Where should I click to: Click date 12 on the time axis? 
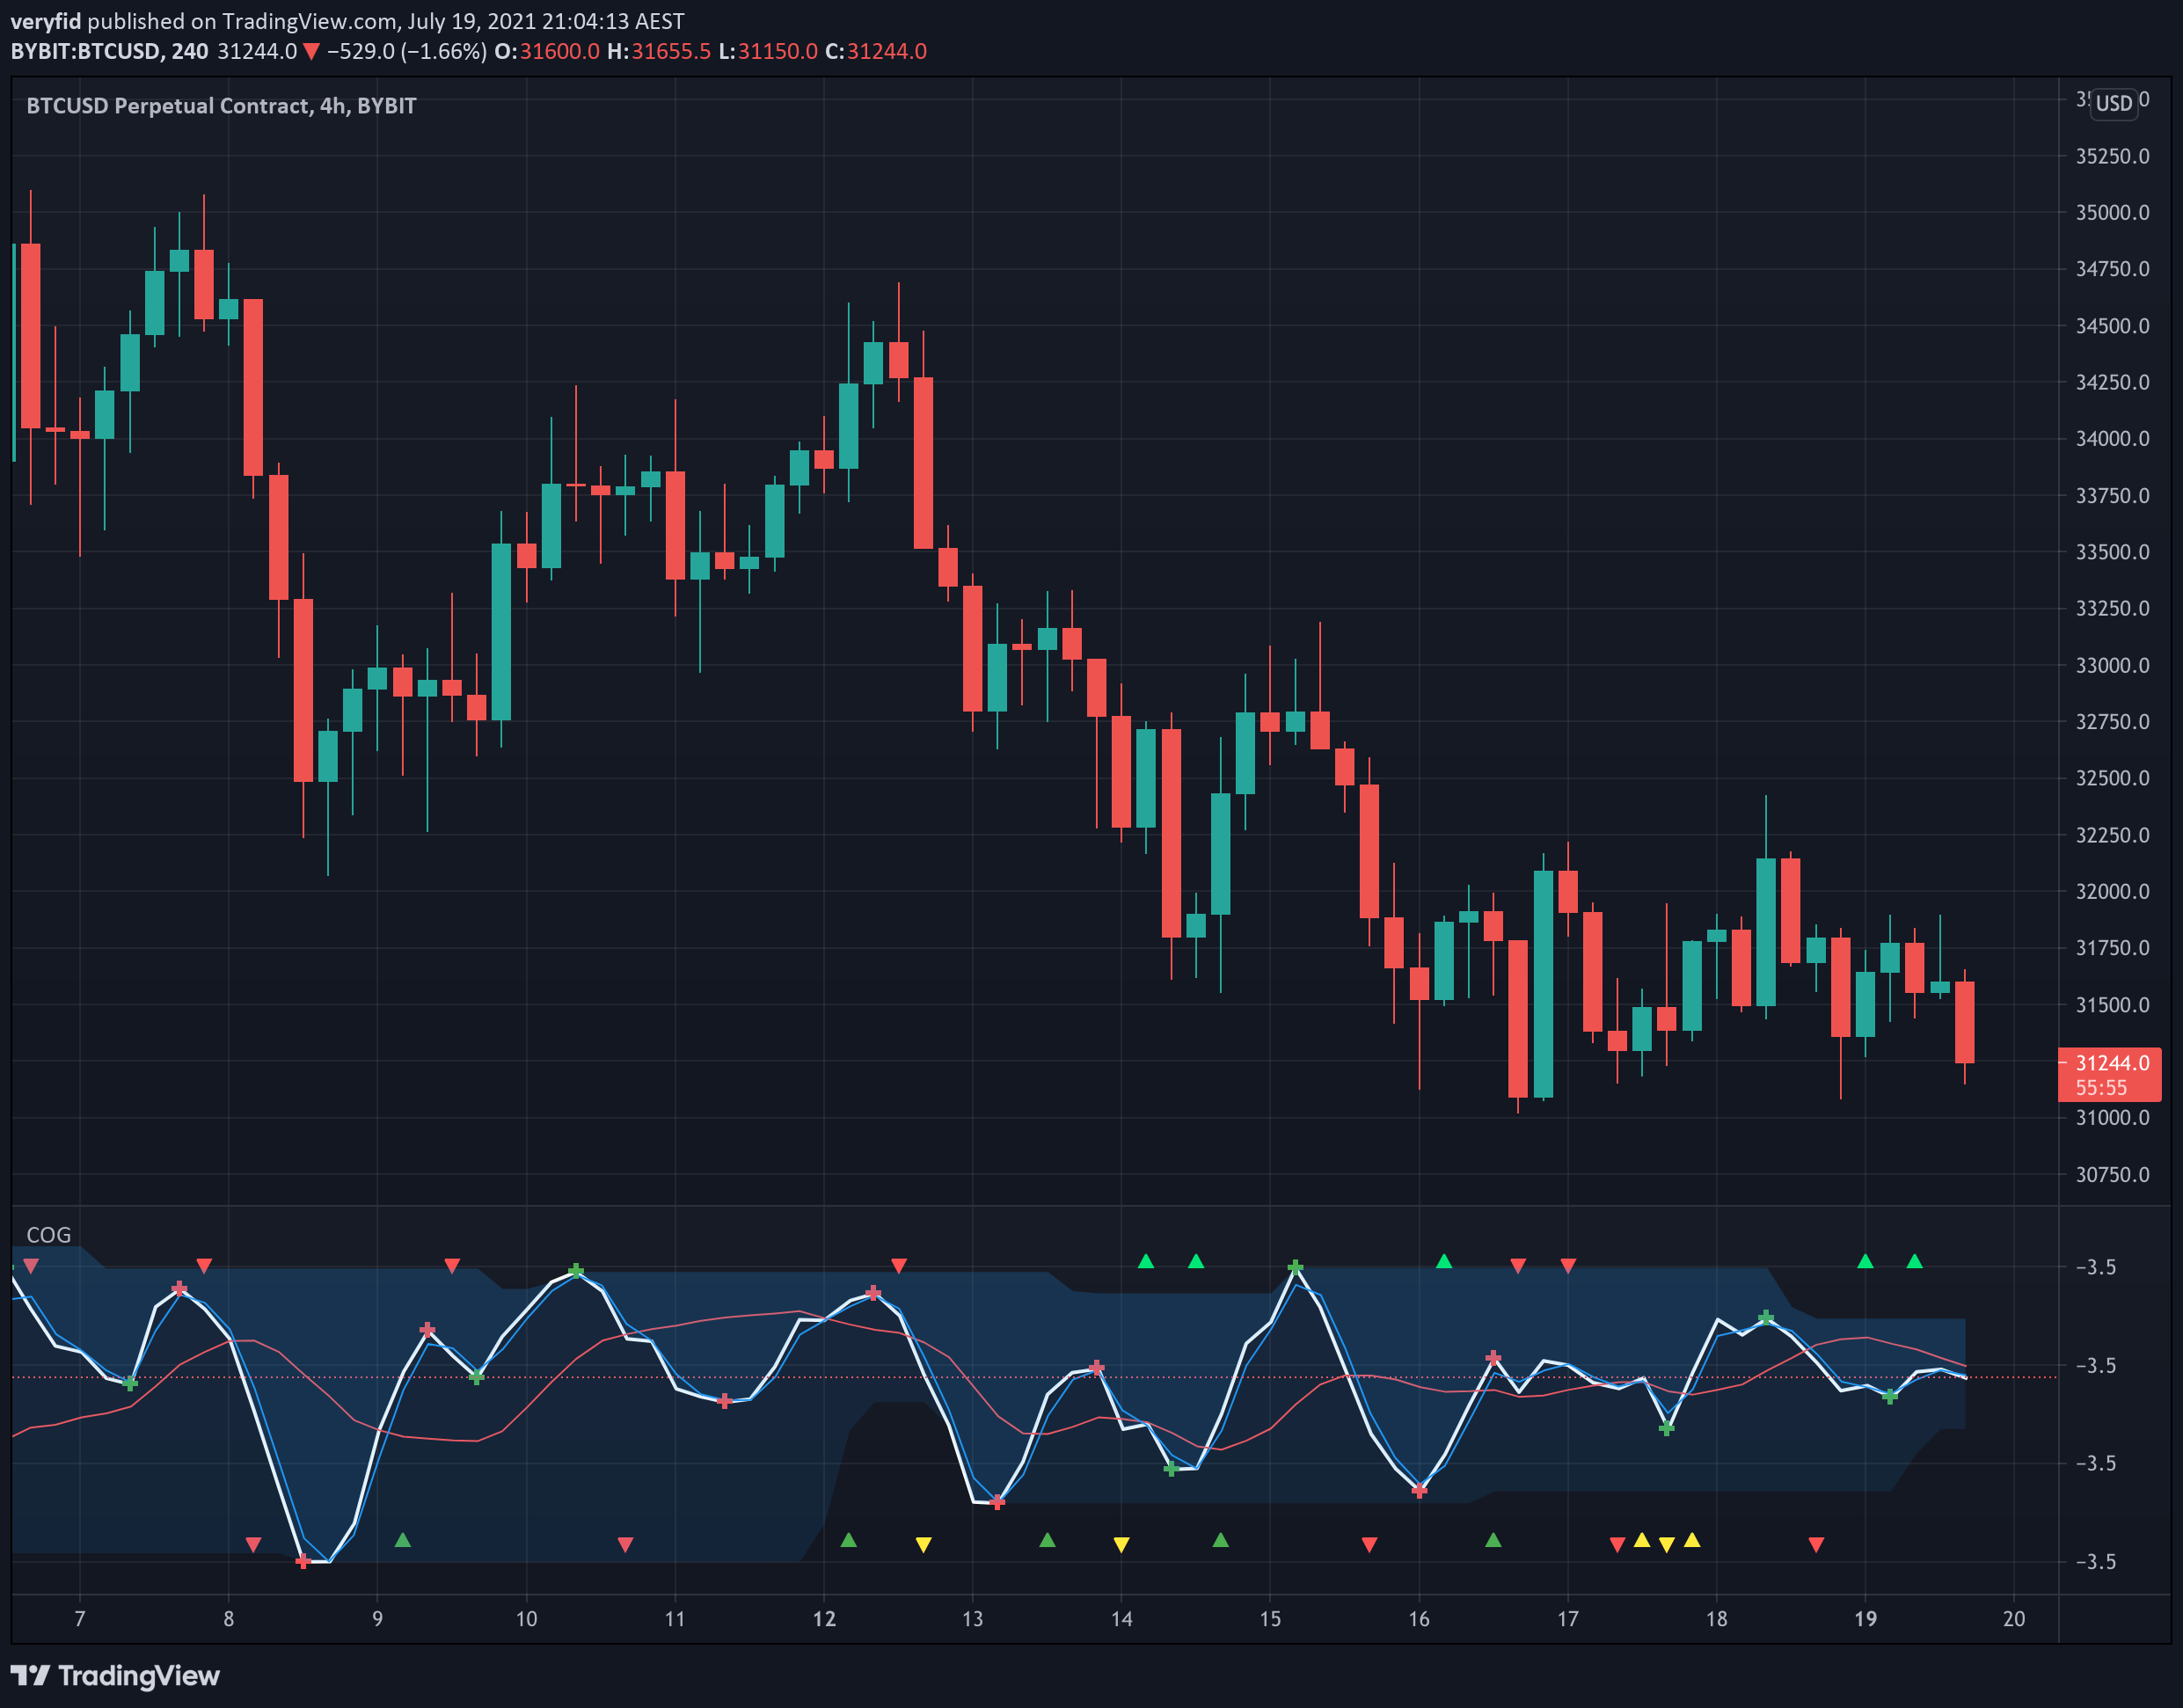(824, 1619)
